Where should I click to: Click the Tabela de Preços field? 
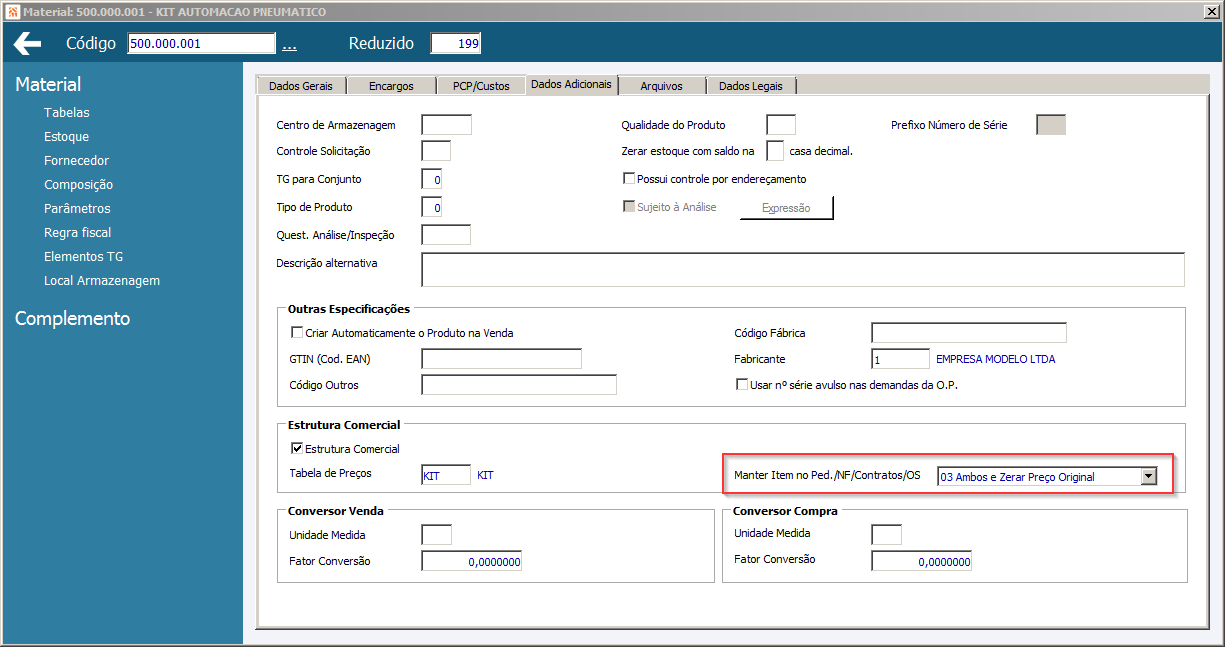[446, 476]
